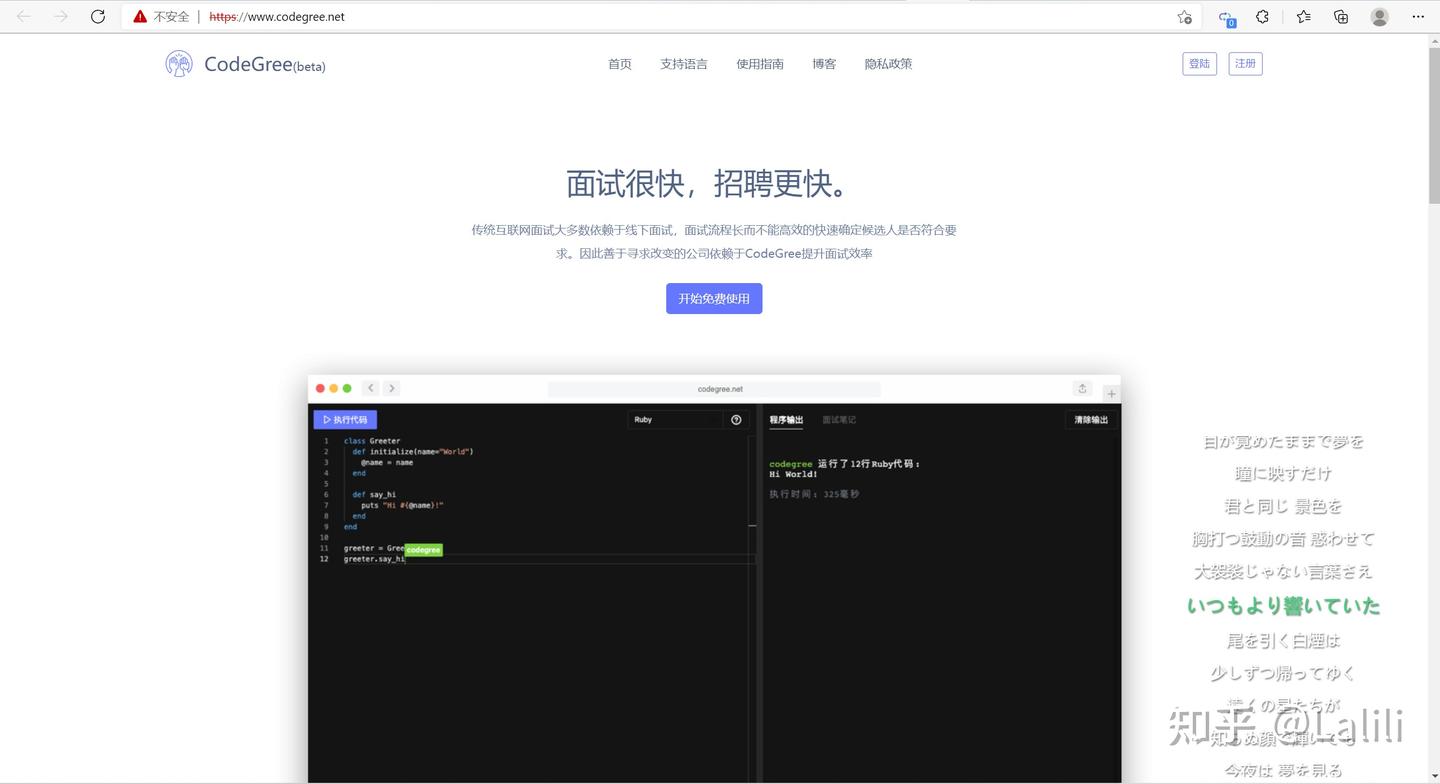
Task: Click the green zoom dot in demo window
Action: point(347,388)
